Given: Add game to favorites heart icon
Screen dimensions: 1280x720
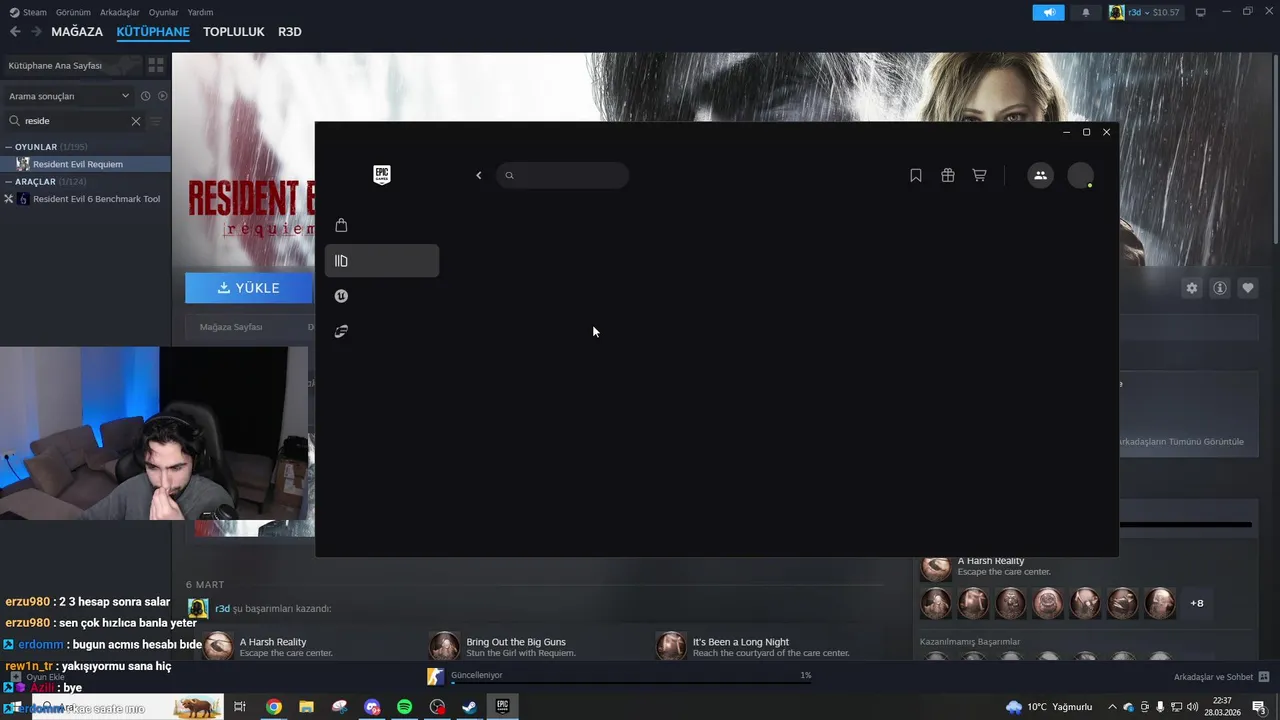Looking at the screenshot, I should click(x=1248, y=288).
